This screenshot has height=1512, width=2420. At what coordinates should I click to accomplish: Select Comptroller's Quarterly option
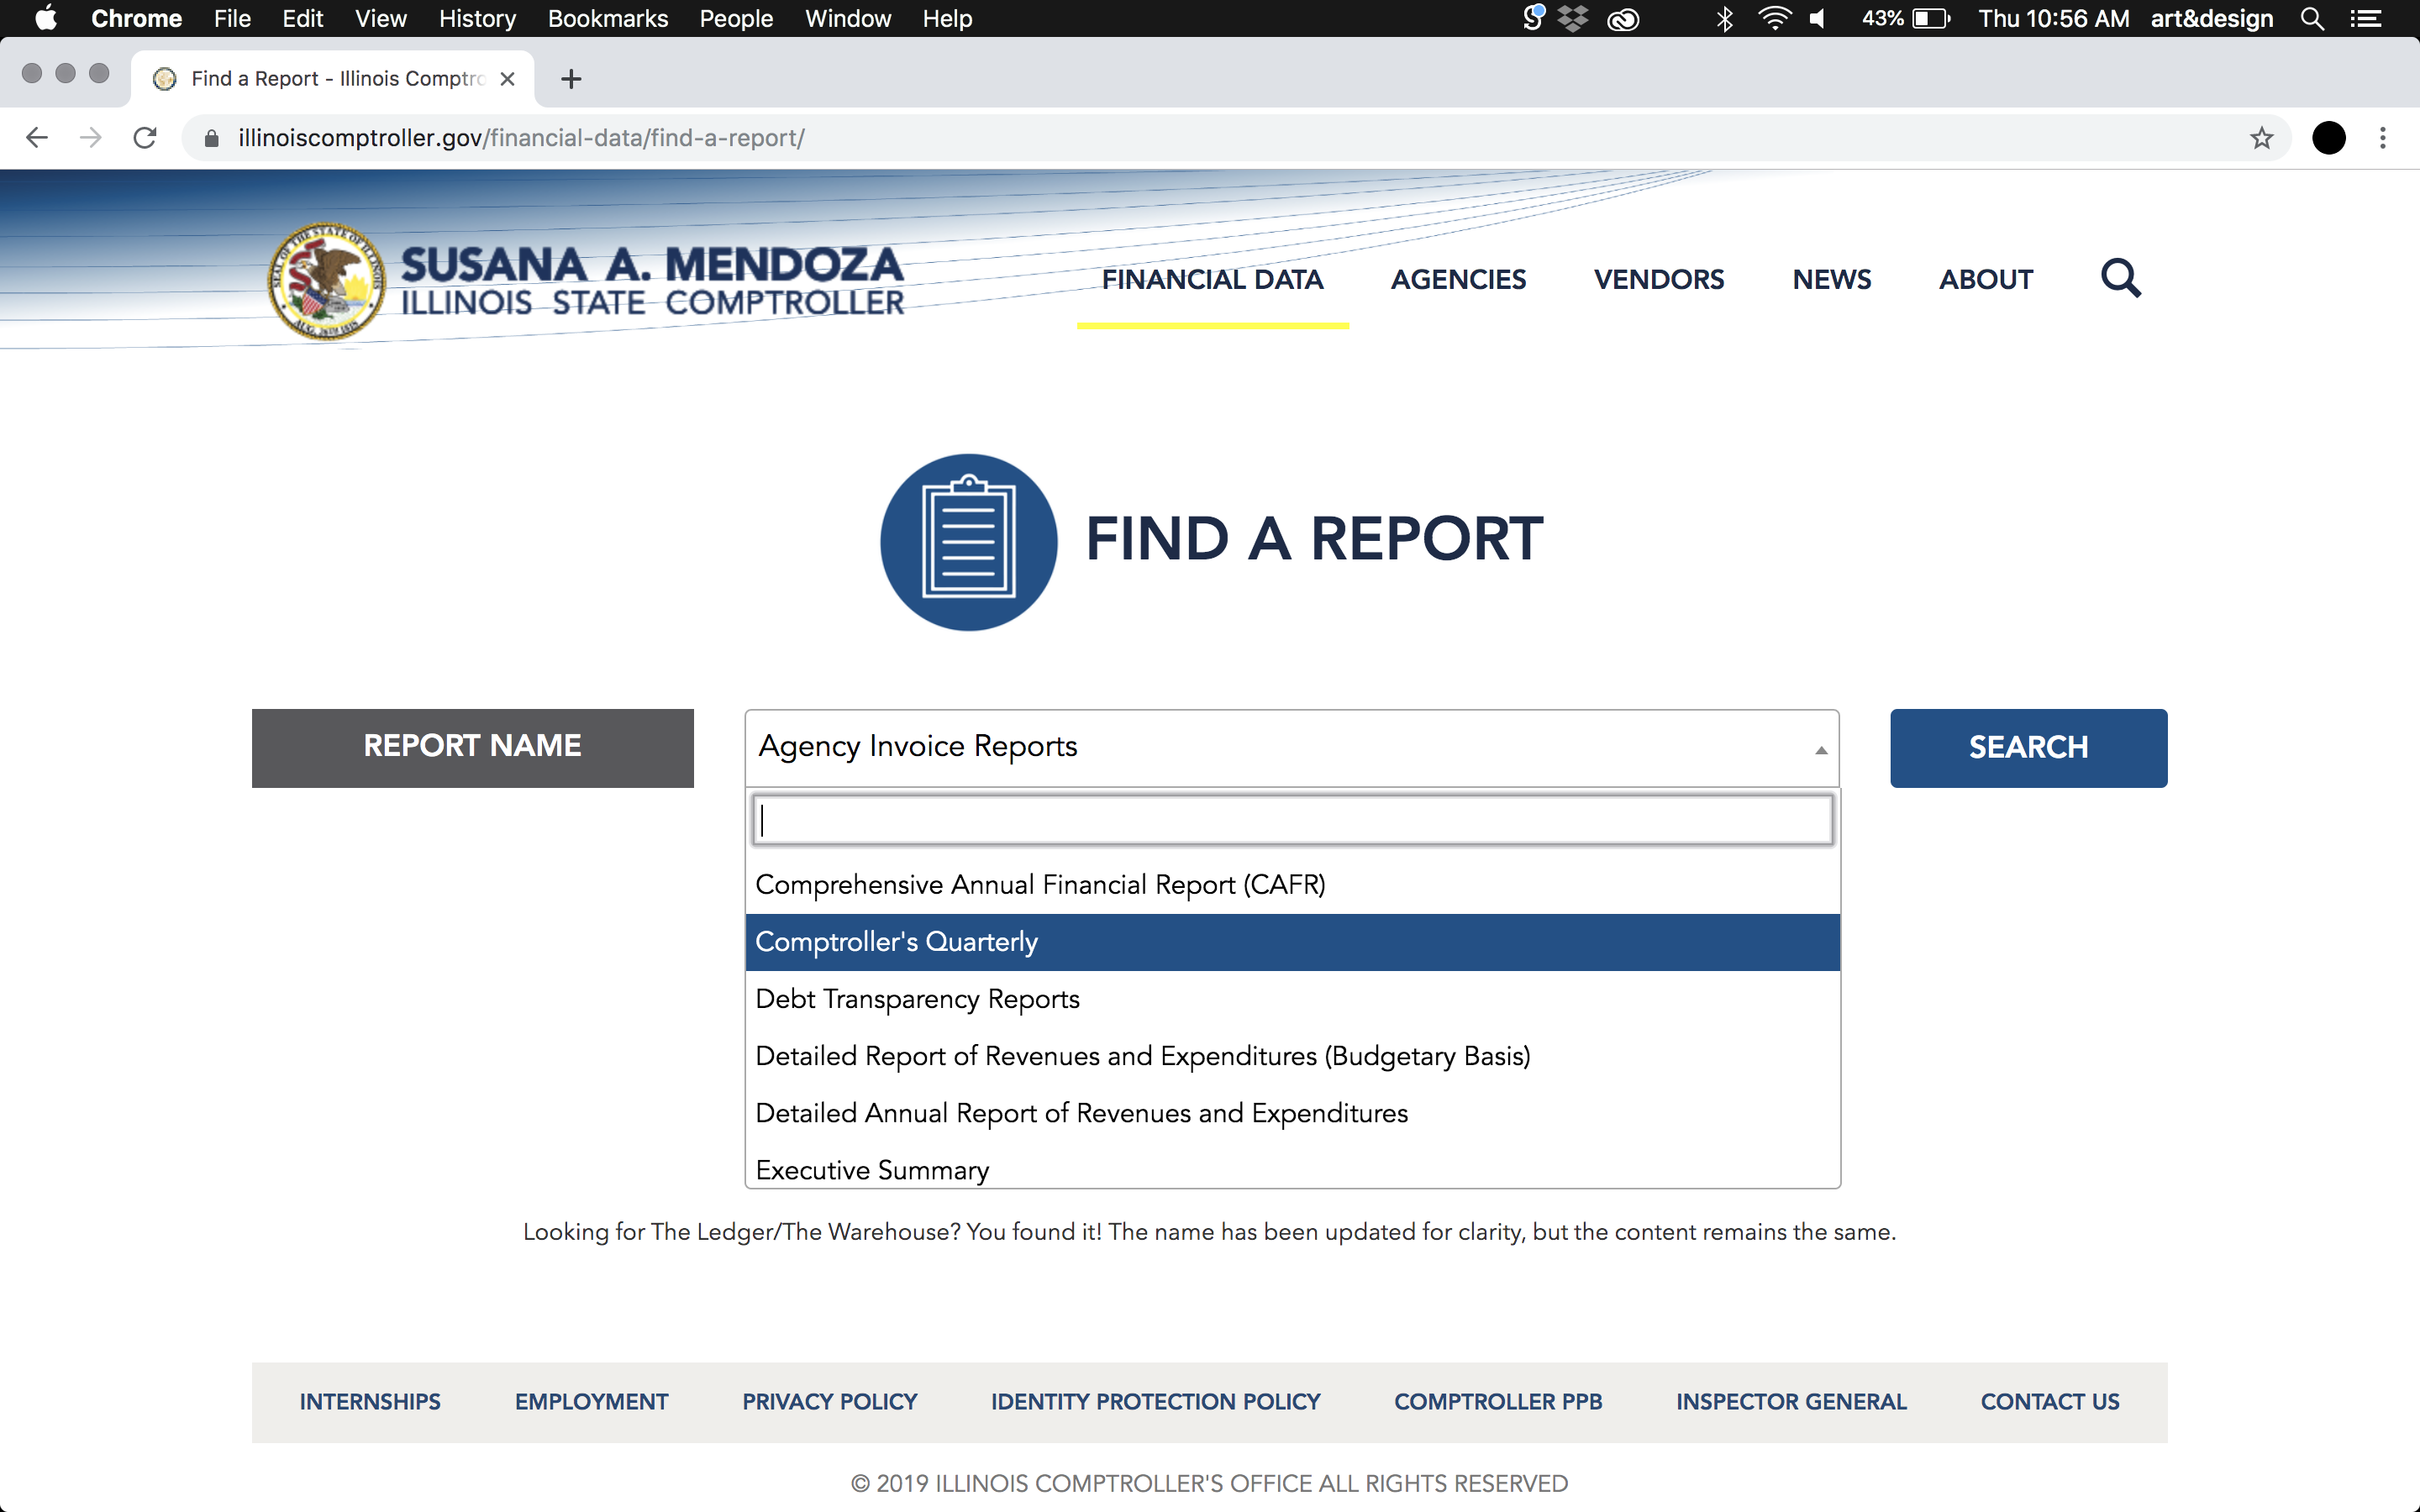pos(1292,942)
